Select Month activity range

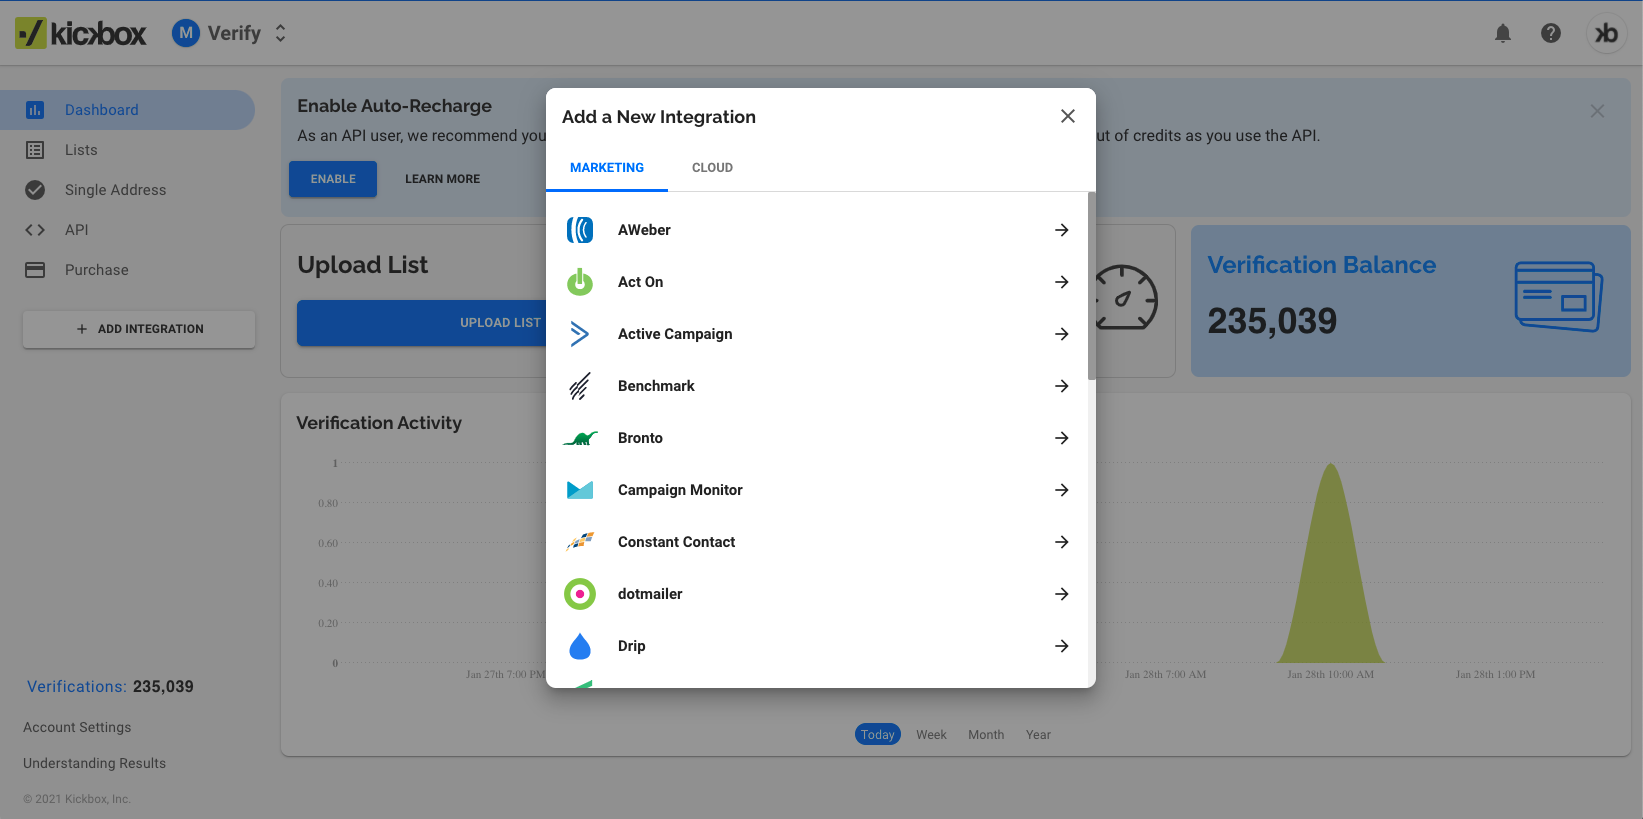point(986,735)
